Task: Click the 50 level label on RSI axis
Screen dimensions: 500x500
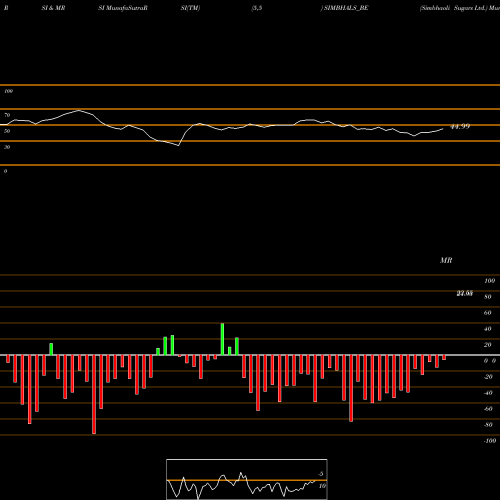Action: pos(7,131)
